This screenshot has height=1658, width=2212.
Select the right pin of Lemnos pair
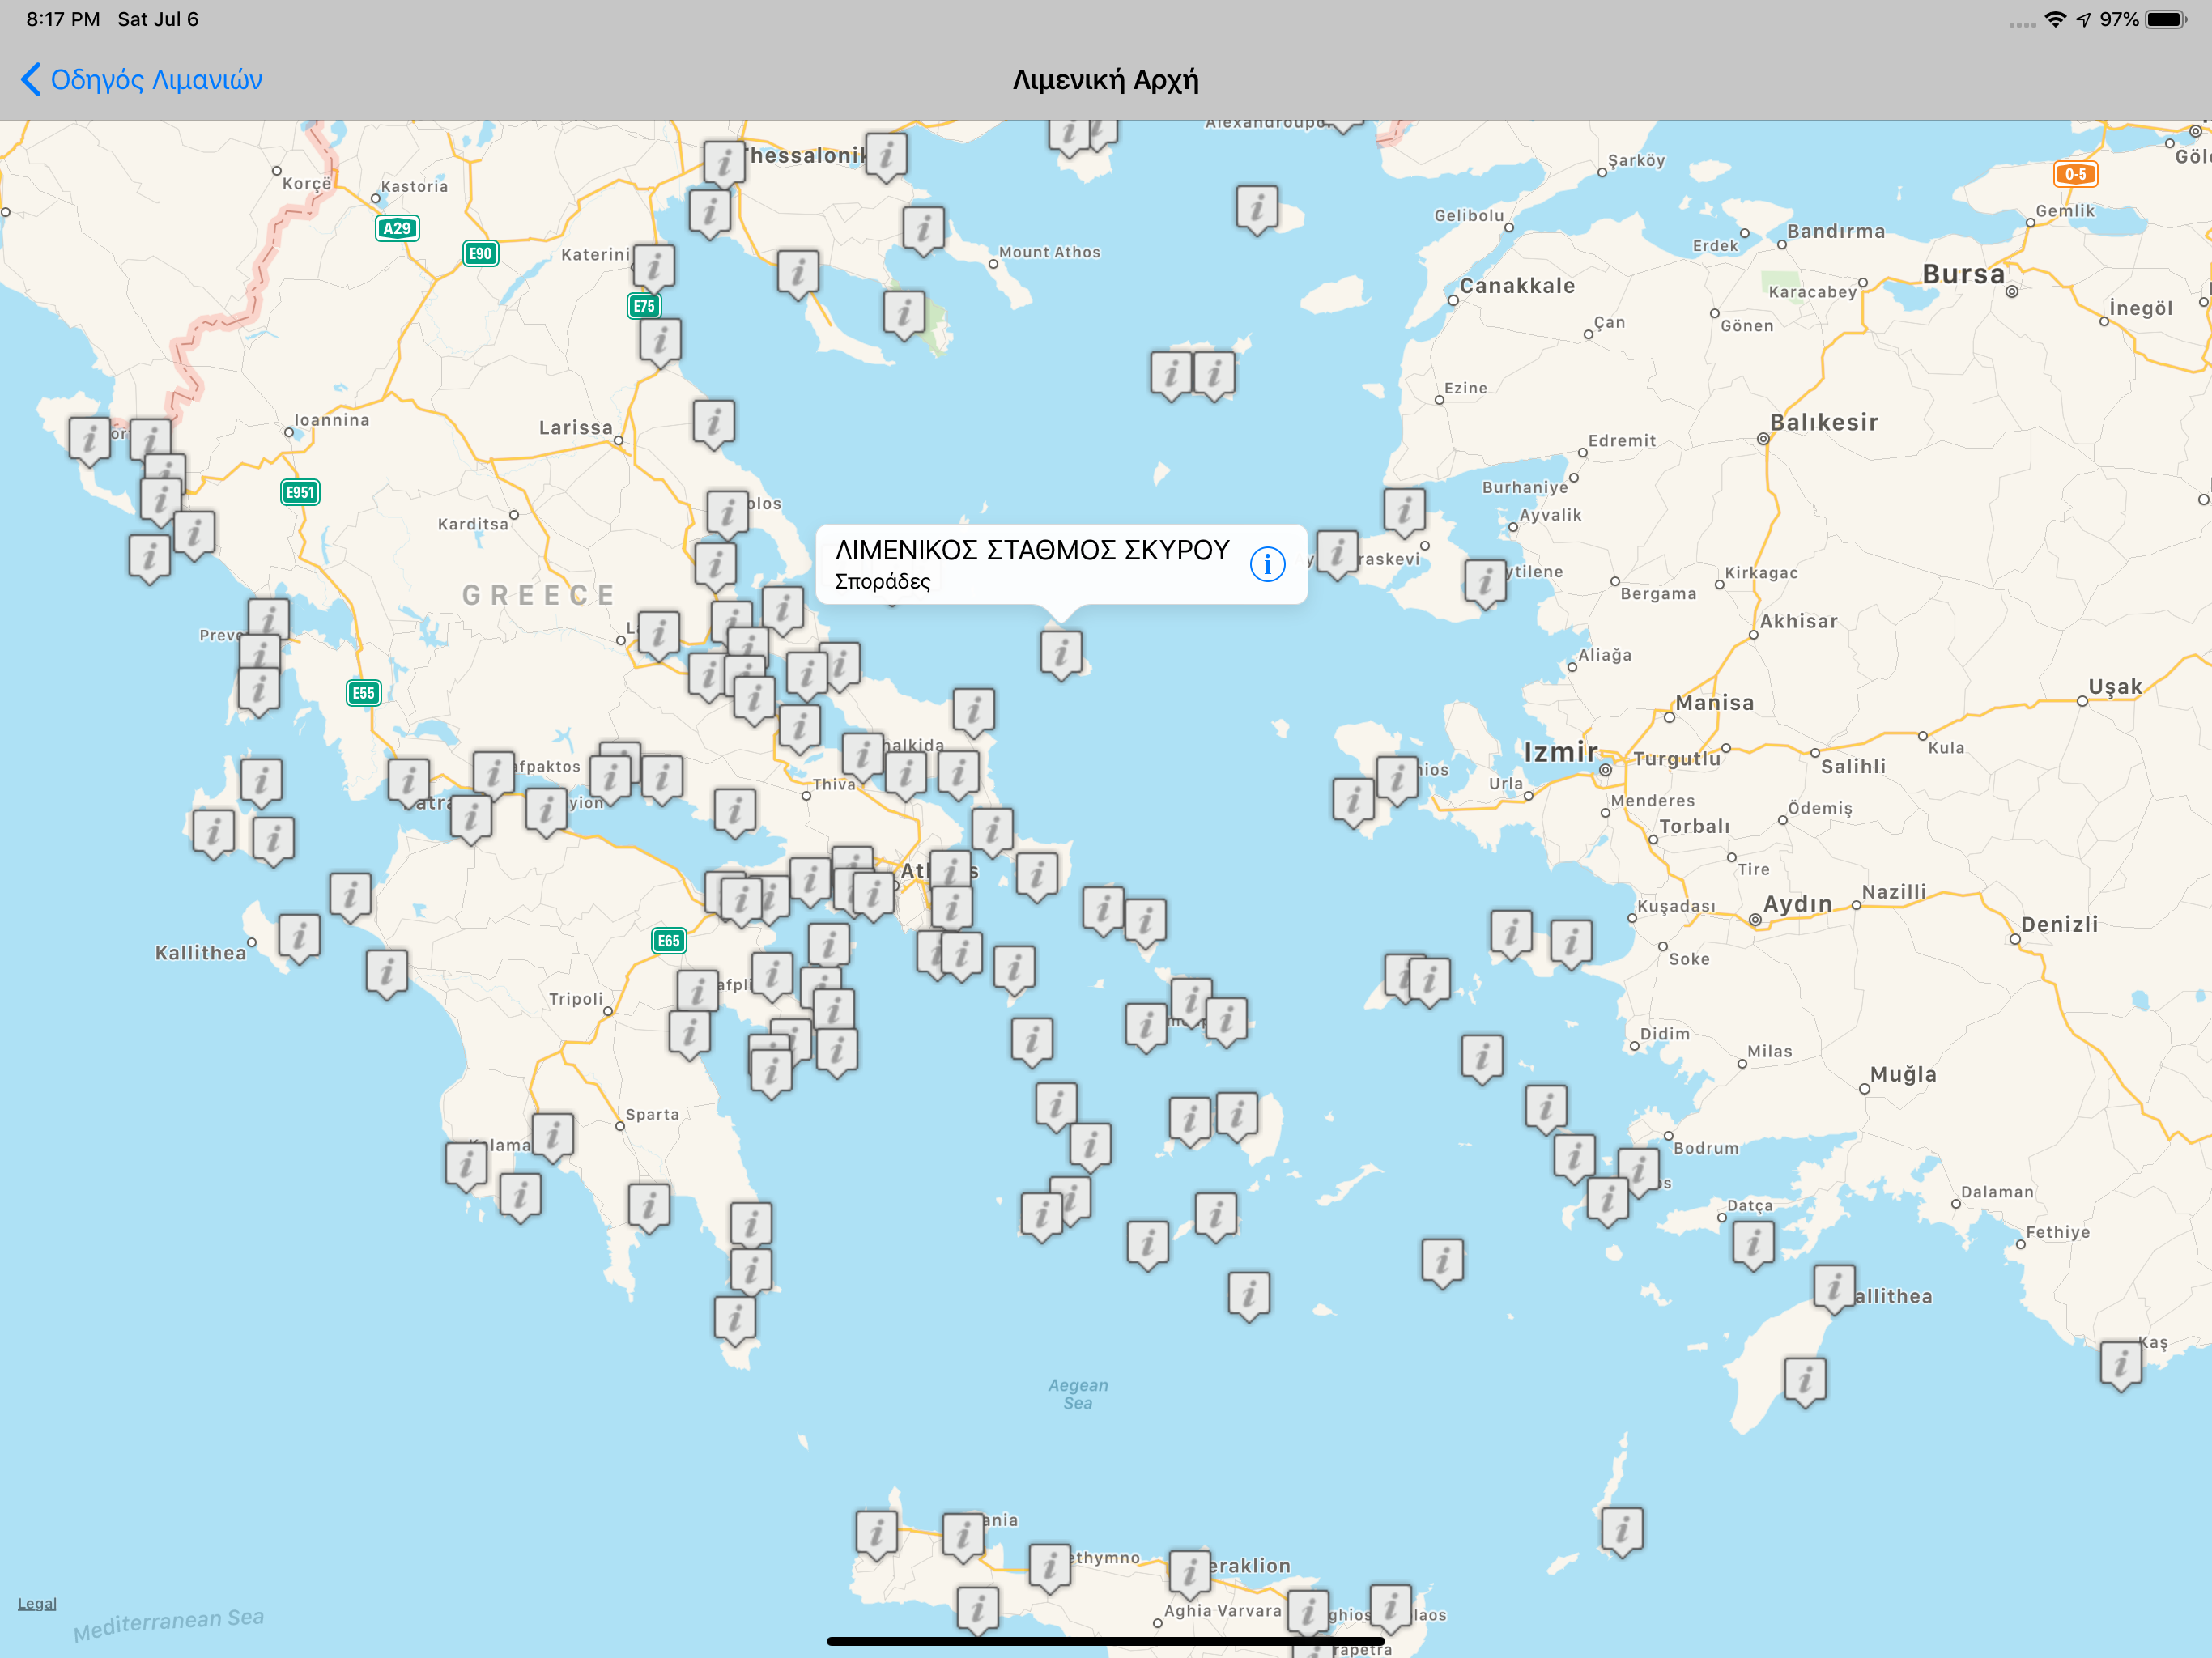click(1213, 375)
